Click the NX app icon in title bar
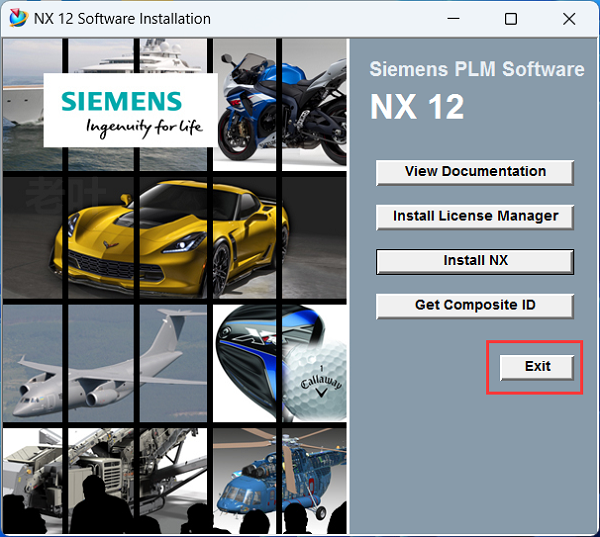Image resolution: width=600 pixels, height=537 pixels. [17, 19]
